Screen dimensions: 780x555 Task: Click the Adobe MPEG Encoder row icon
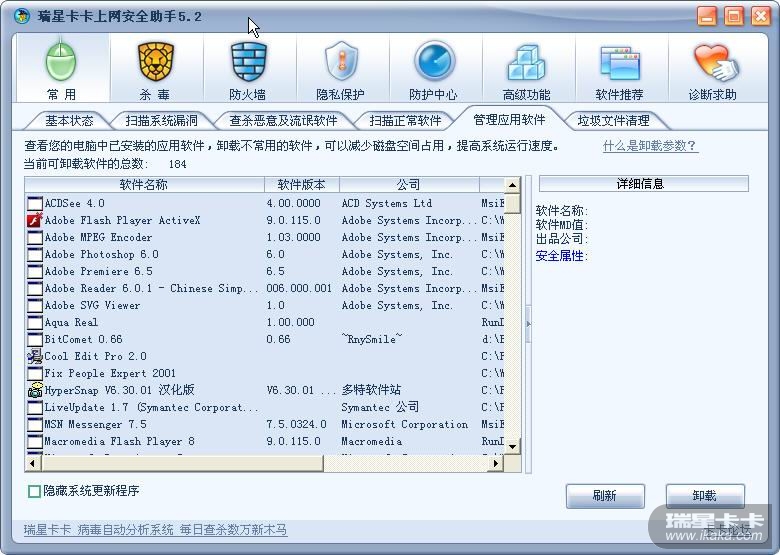pos(35,237)
